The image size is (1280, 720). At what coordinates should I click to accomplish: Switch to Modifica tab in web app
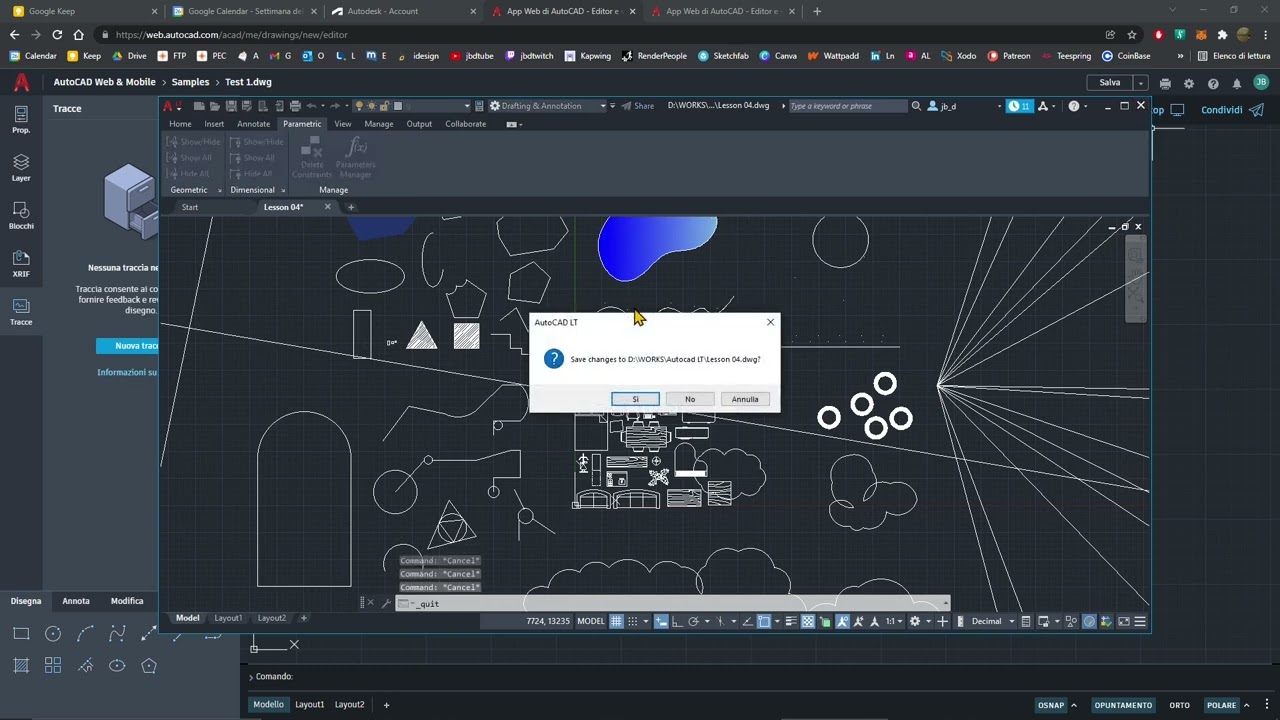[x=127, y=601]
